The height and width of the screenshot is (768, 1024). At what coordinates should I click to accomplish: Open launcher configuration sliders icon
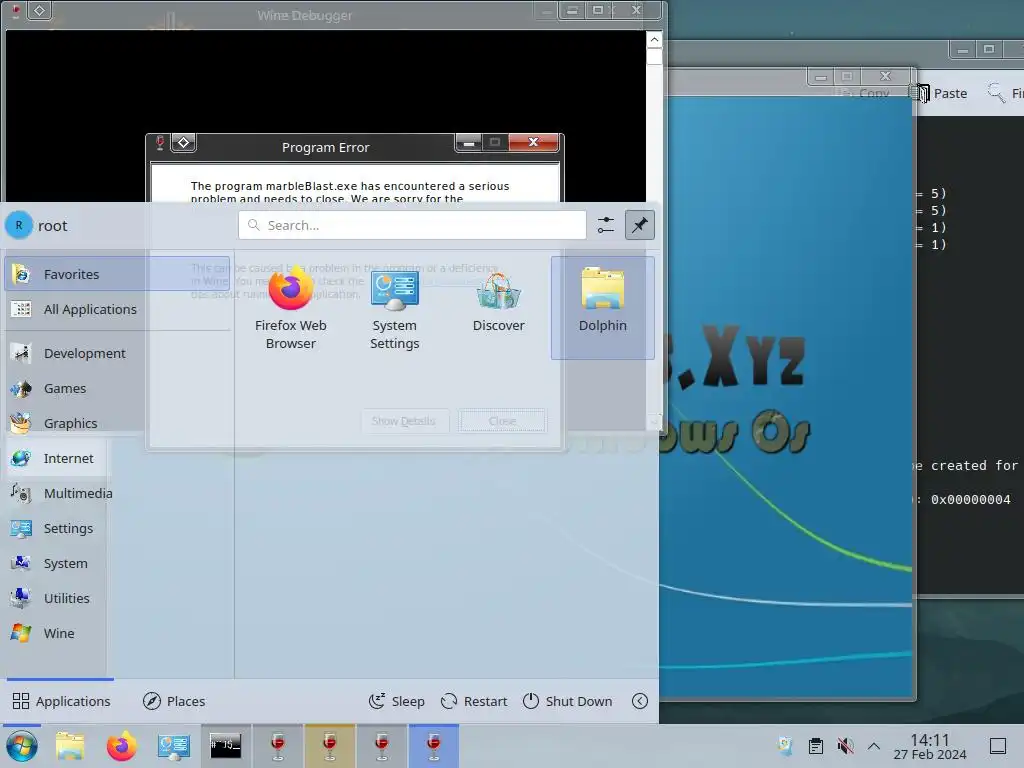605,225
